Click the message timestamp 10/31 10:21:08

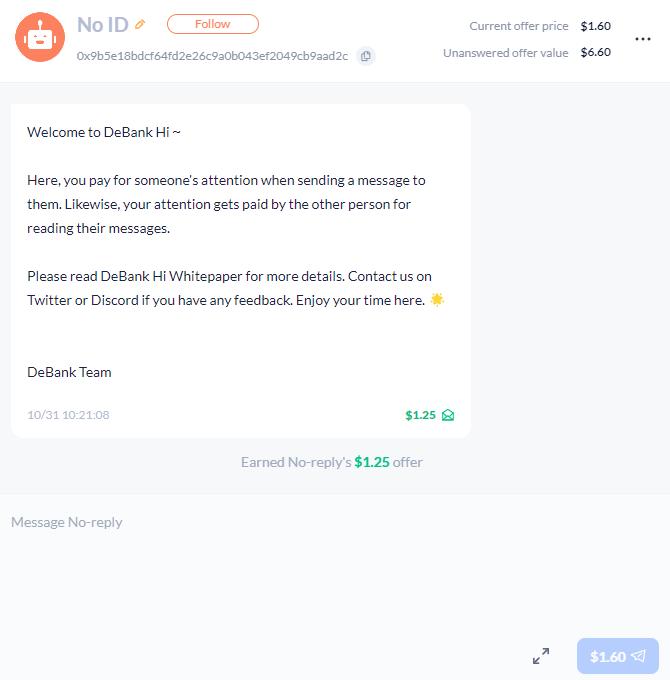click(x=68, y=415)
